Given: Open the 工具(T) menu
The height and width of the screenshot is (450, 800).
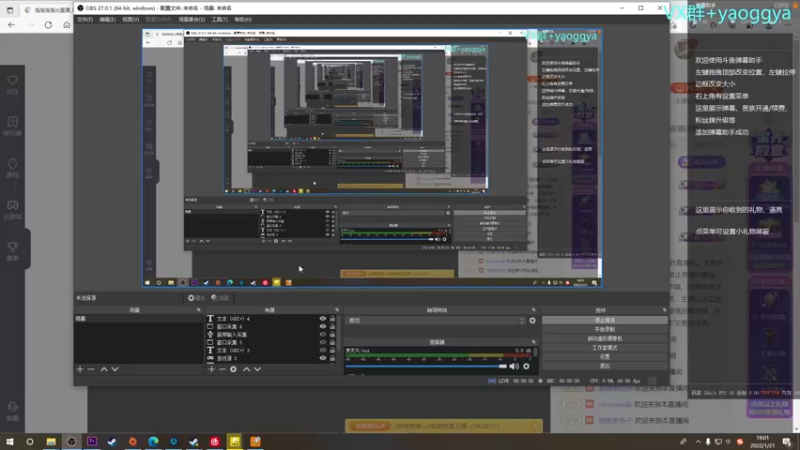Looking at the screenshot, I should [220, 19].
